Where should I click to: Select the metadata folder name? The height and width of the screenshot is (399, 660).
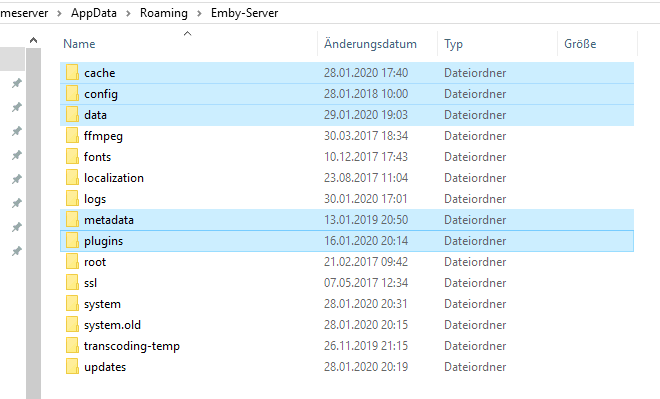[109, 220]
